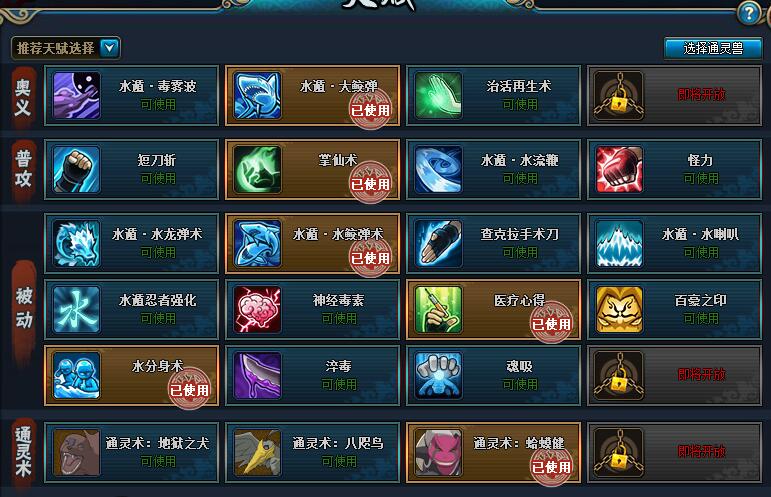The image size is (771, 497).
Task: Select the 百豪之印 golden face icon
Action: pos(620,310)
